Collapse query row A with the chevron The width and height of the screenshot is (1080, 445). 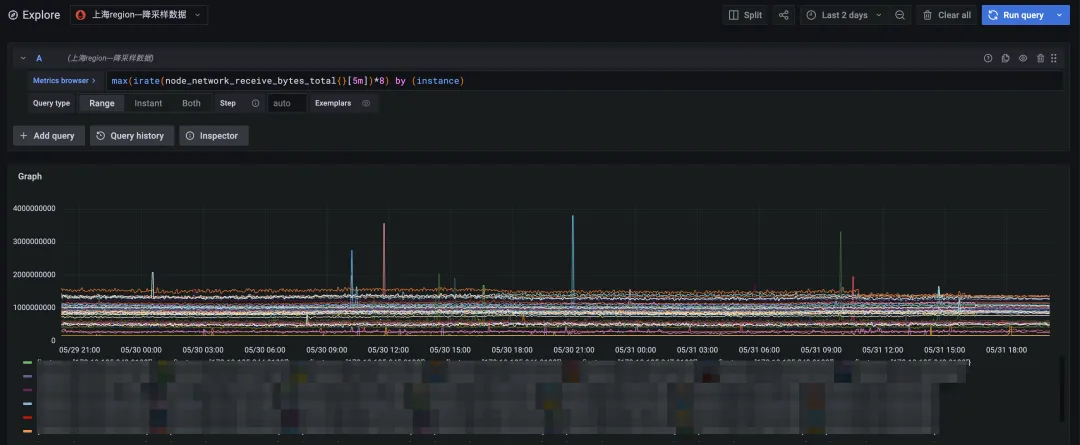point(23,58)
